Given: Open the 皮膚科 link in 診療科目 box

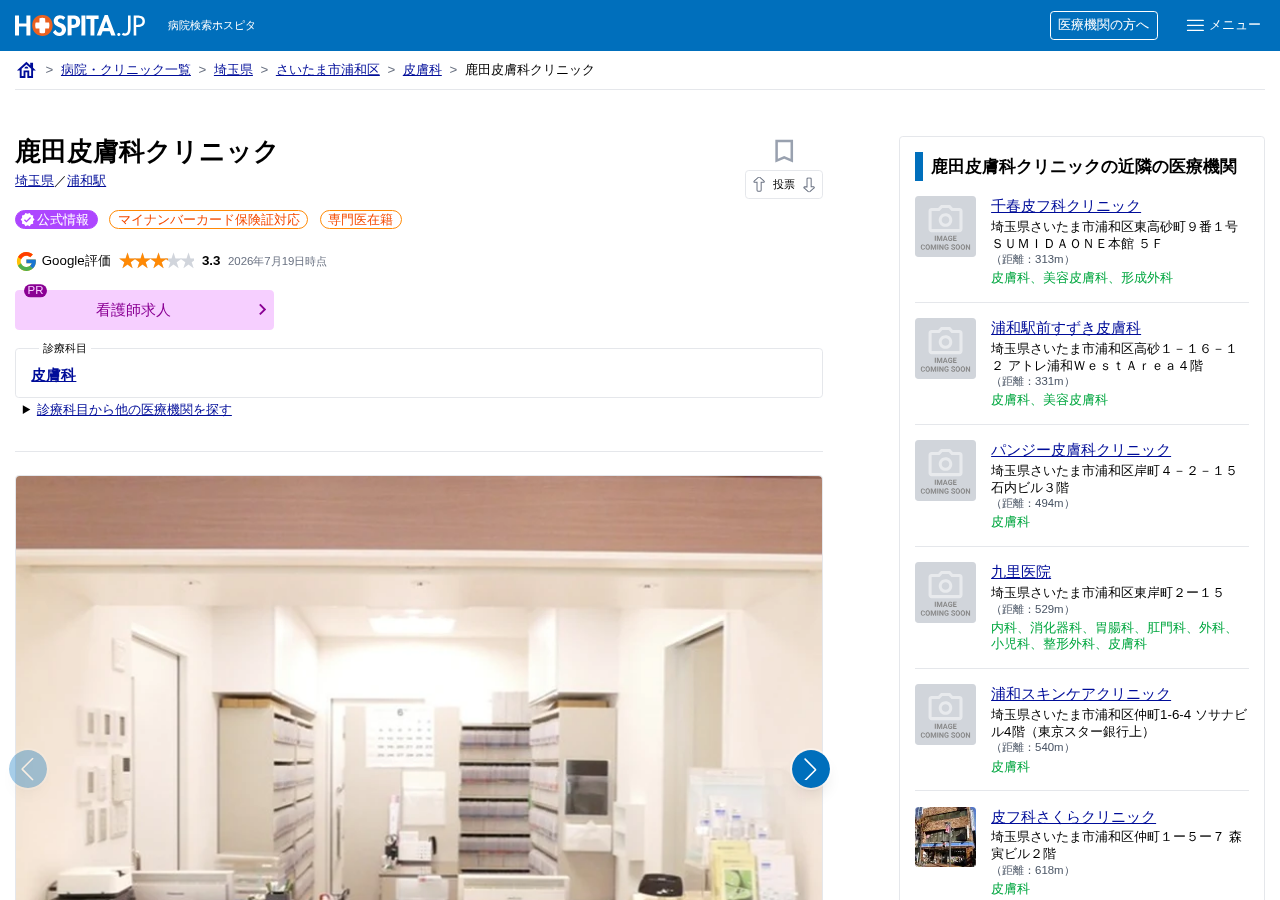Looking at the screenshot, I should coord(53,375).
